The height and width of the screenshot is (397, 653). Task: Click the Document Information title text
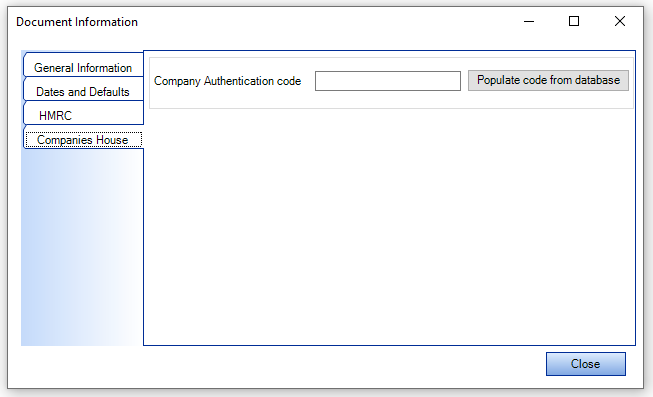tap(77, 22)
